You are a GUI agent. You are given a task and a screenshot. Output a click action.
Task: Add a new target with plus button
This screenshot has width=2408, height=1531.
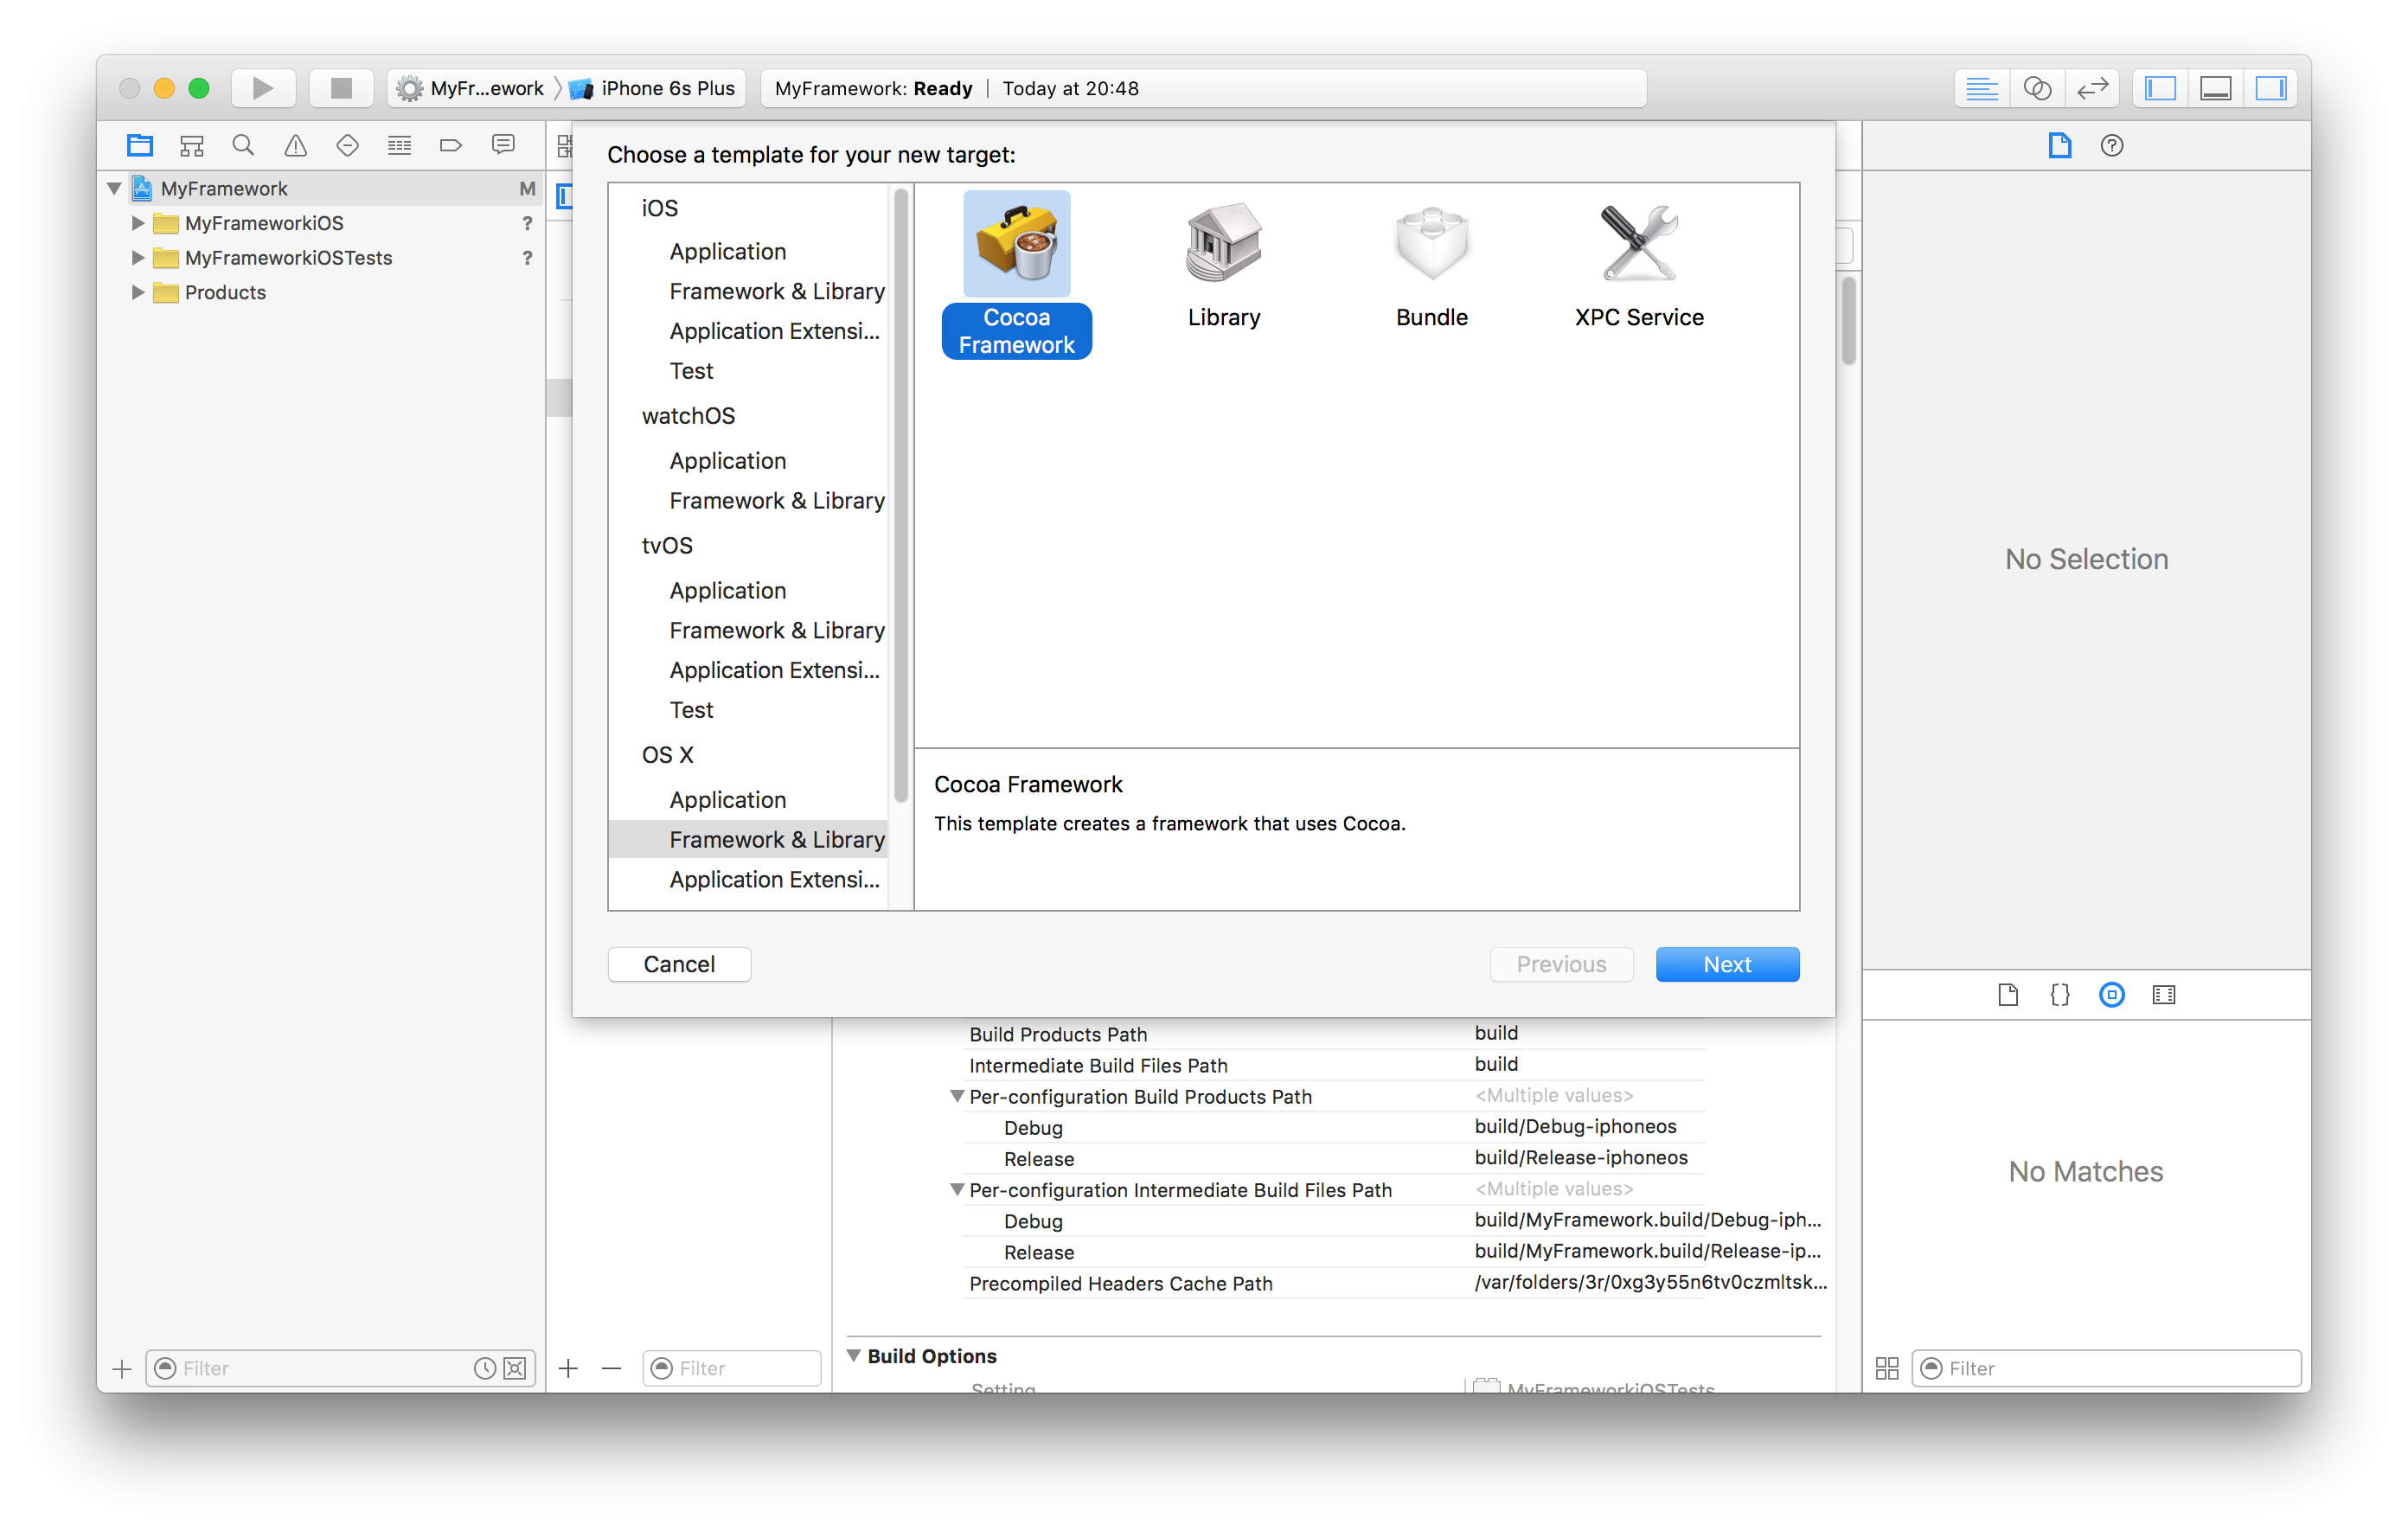tap(568, 1368)
